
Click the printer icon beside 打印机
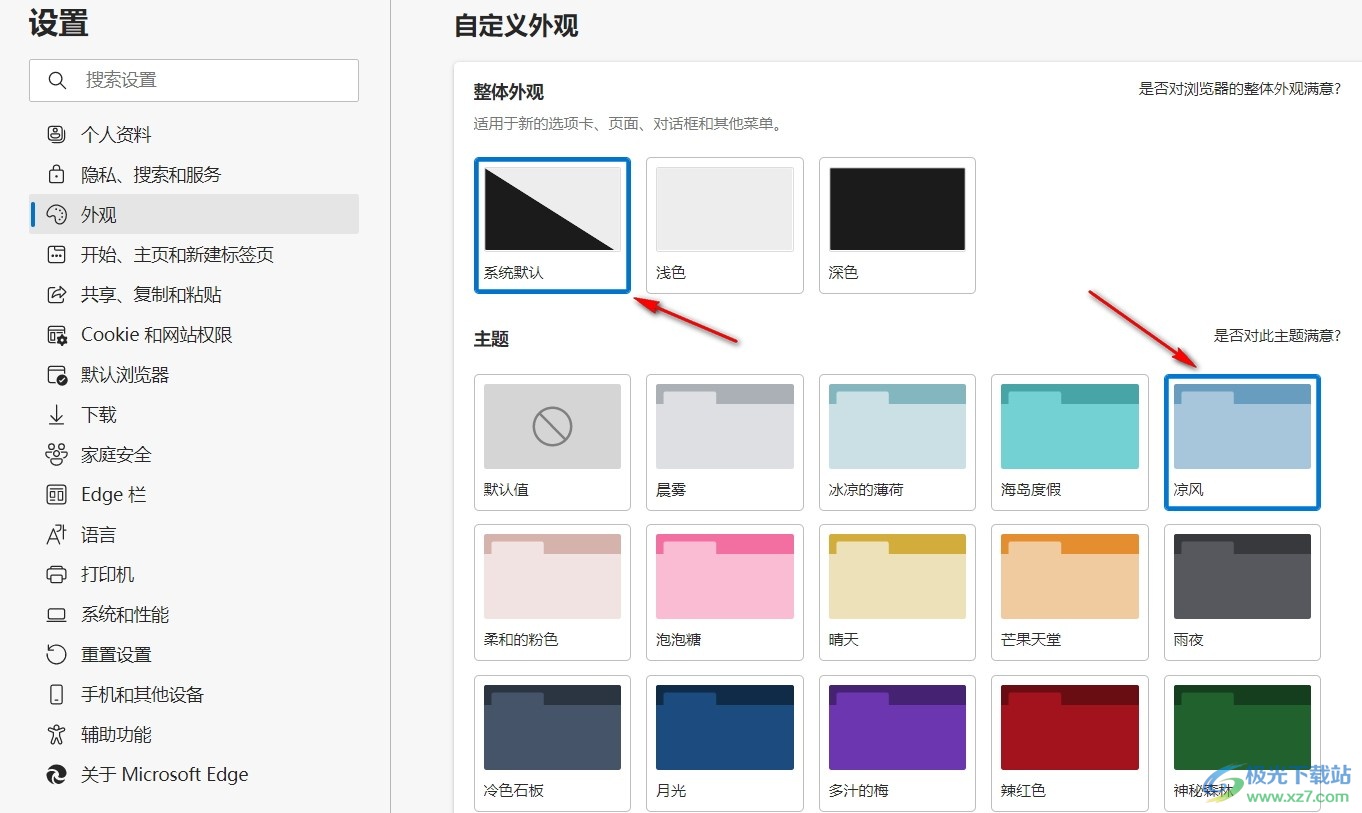57,574
